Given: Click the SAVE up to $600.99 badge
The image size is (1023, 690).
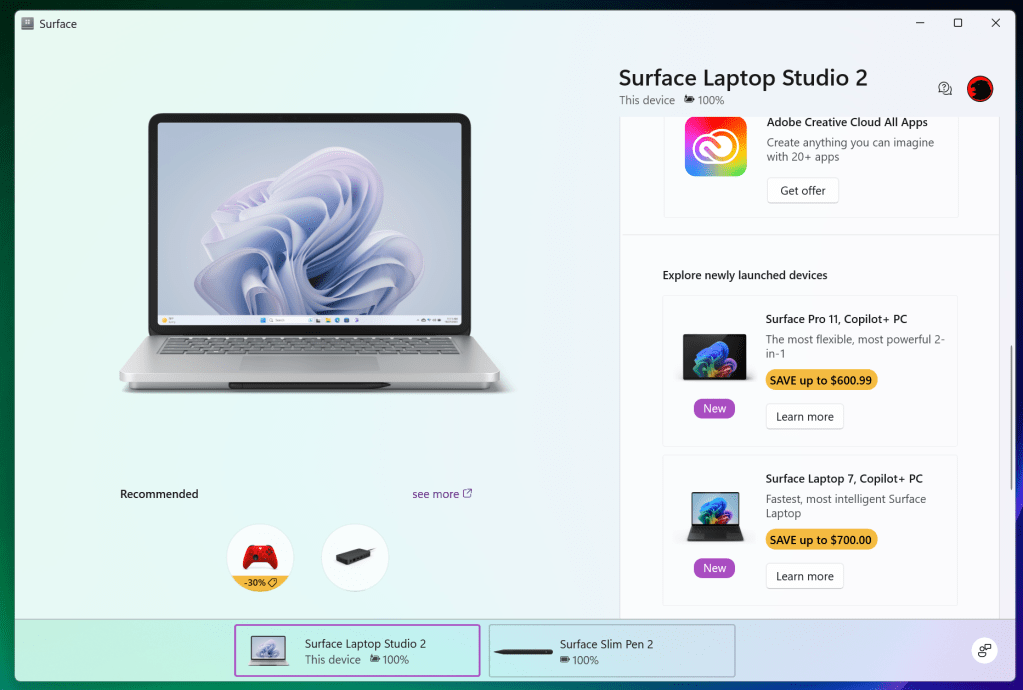Looking at the screenshot, I should 821,380.
